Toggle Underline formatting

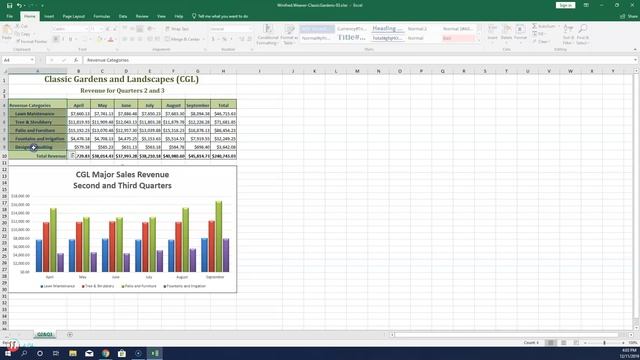point(71,39)
